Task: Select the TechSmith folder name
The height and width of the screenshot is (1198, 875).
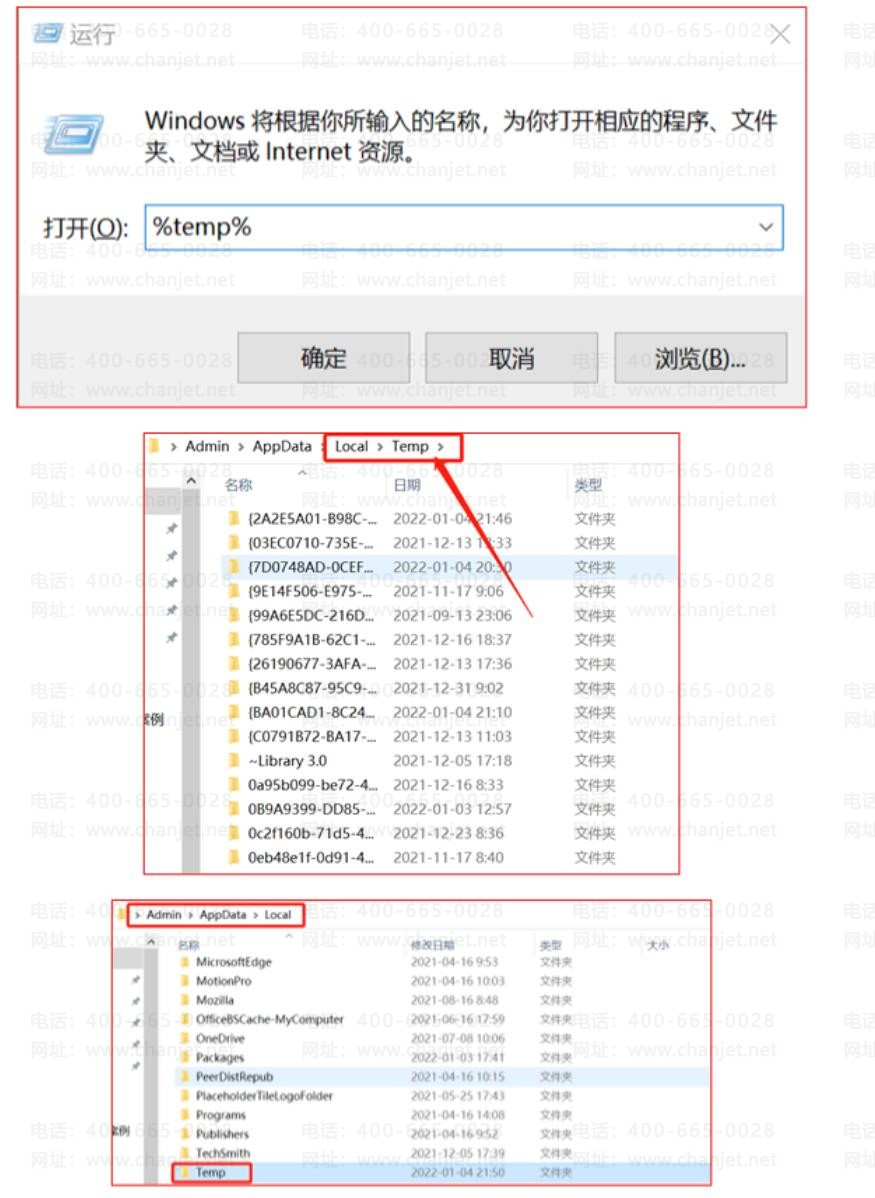Action: coord(223,1154)
